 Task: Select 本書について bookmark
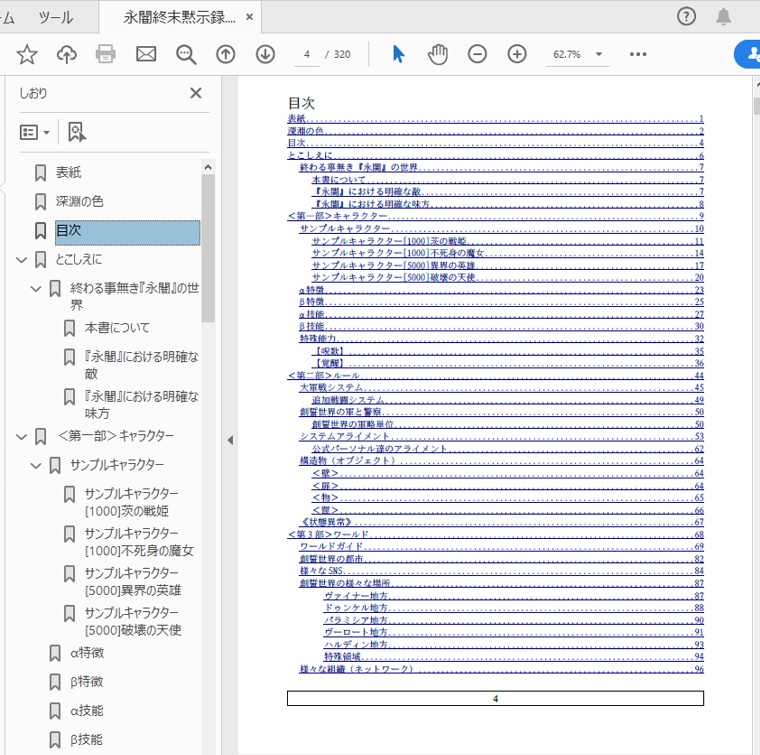click(117, 328)
